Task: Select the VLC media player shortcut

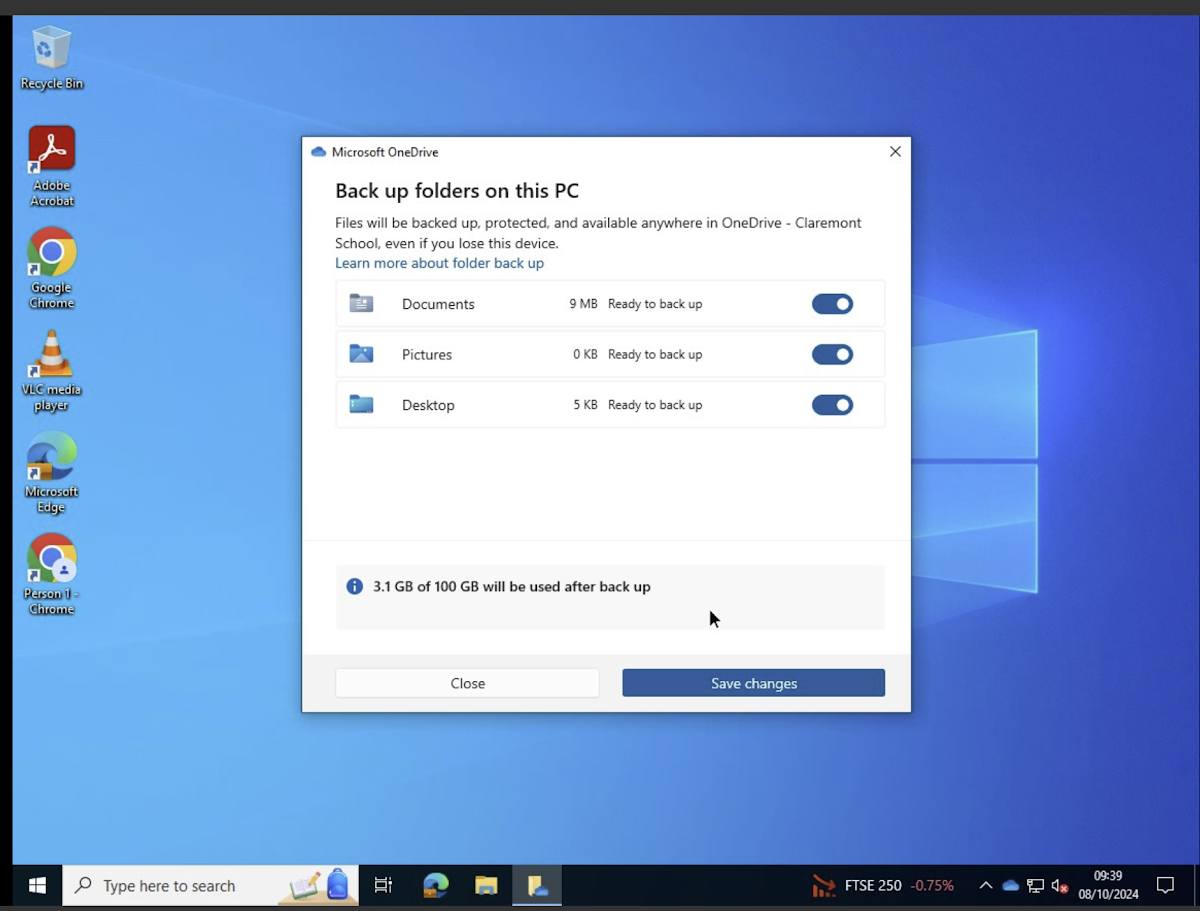Action: pos(52,370)
